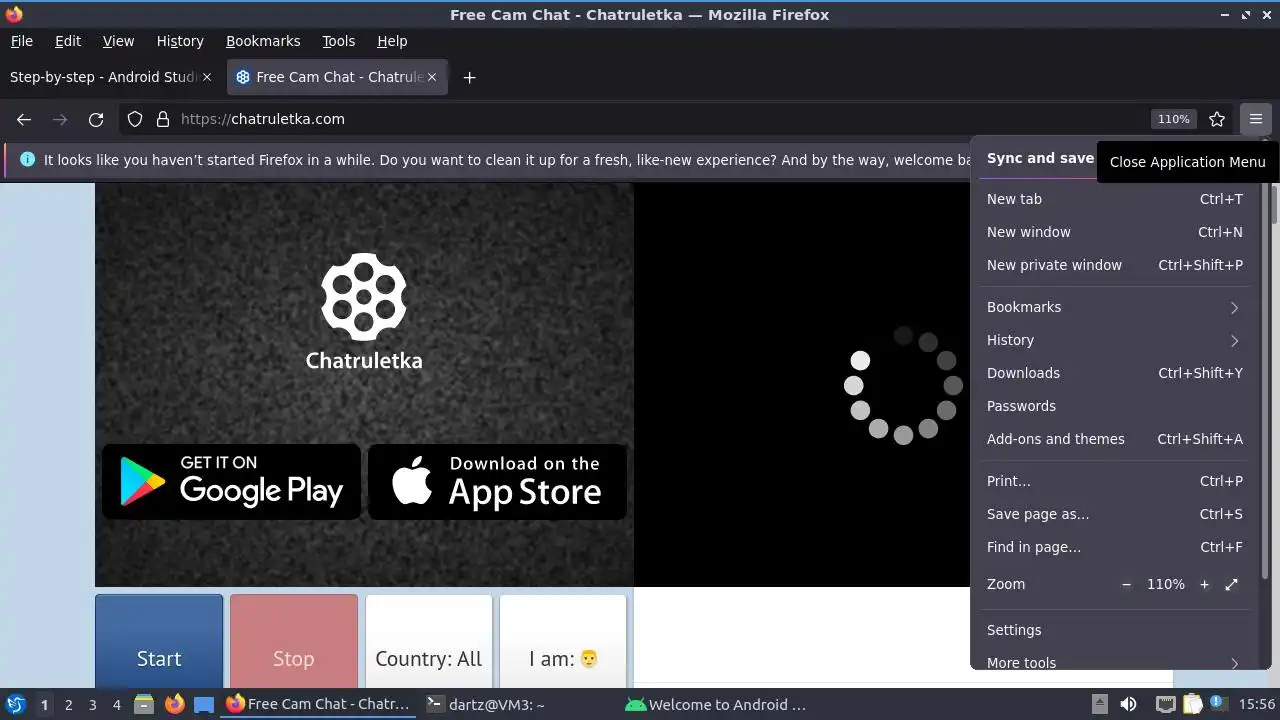
Task: Select Find in page...
Action: pyautogui.click(x=1114, y=547)
